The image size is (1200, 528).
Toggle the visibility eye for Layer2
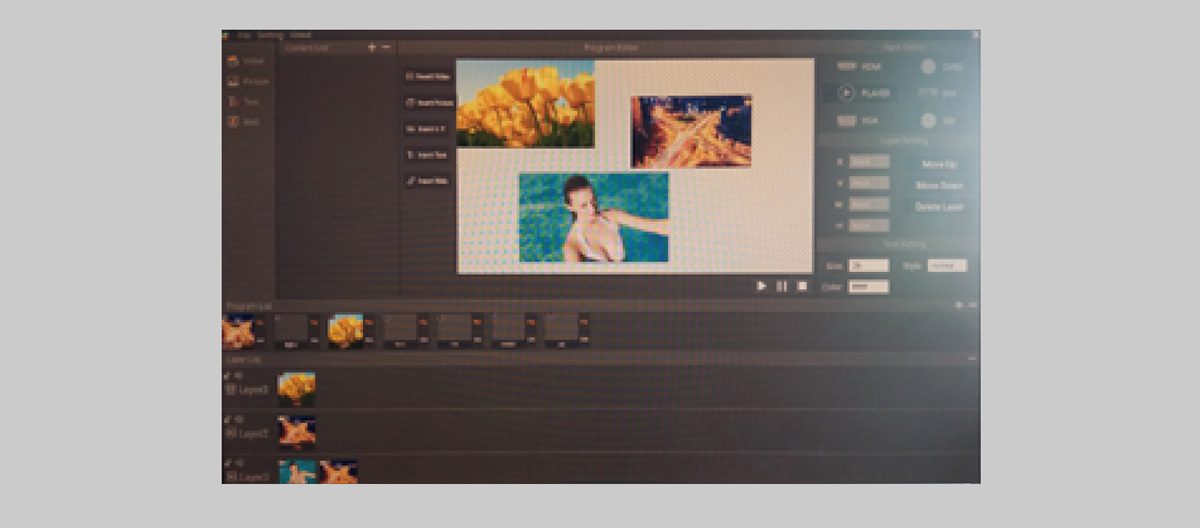238,421
